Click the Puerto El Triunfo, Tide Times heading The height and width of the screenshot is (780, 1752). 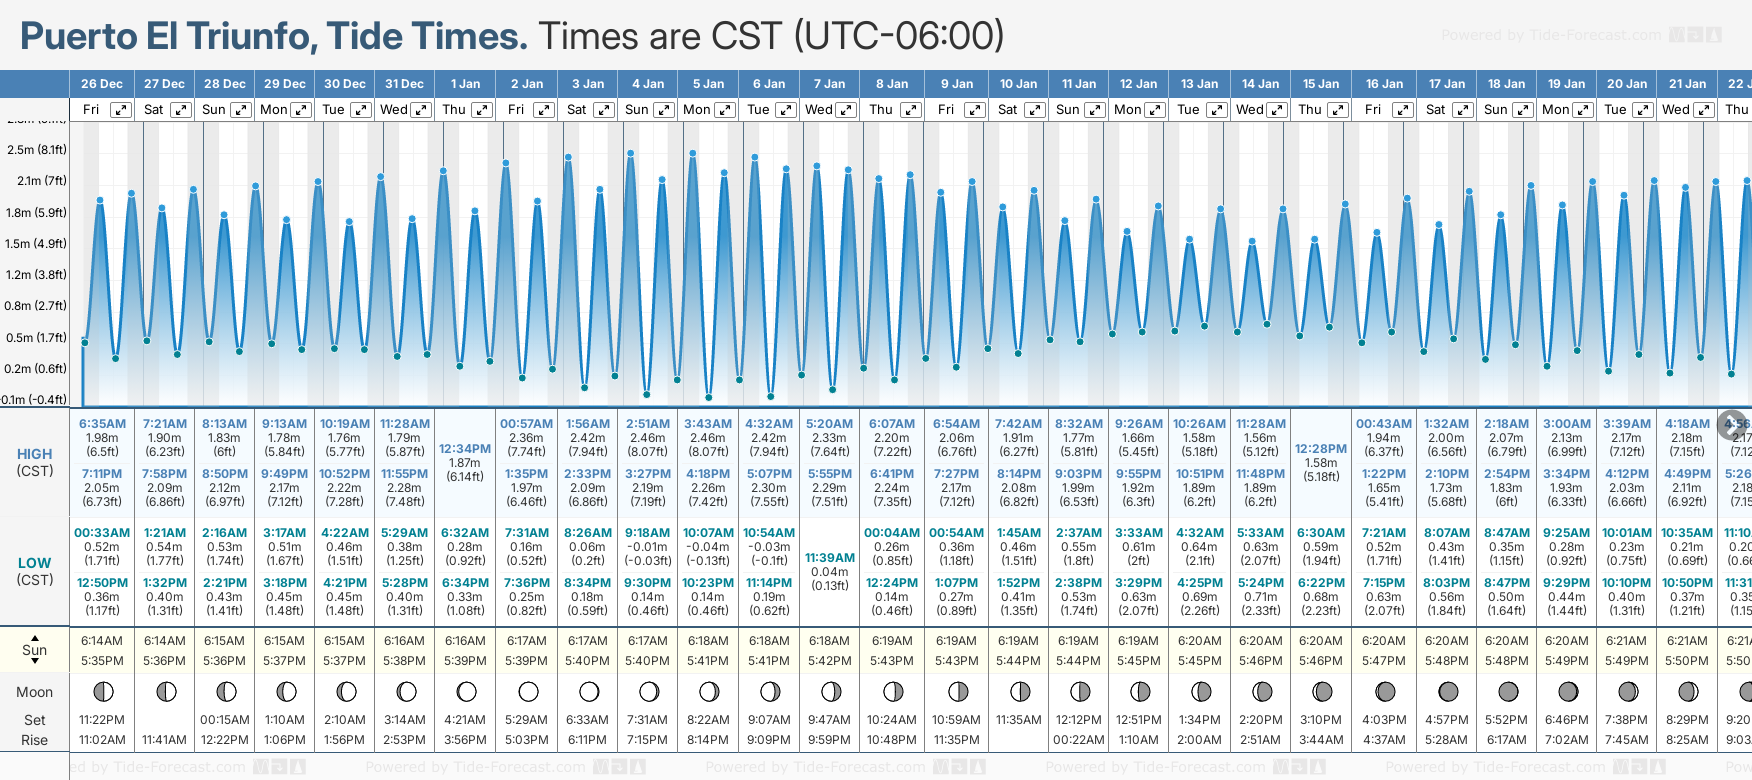point(274,37)
